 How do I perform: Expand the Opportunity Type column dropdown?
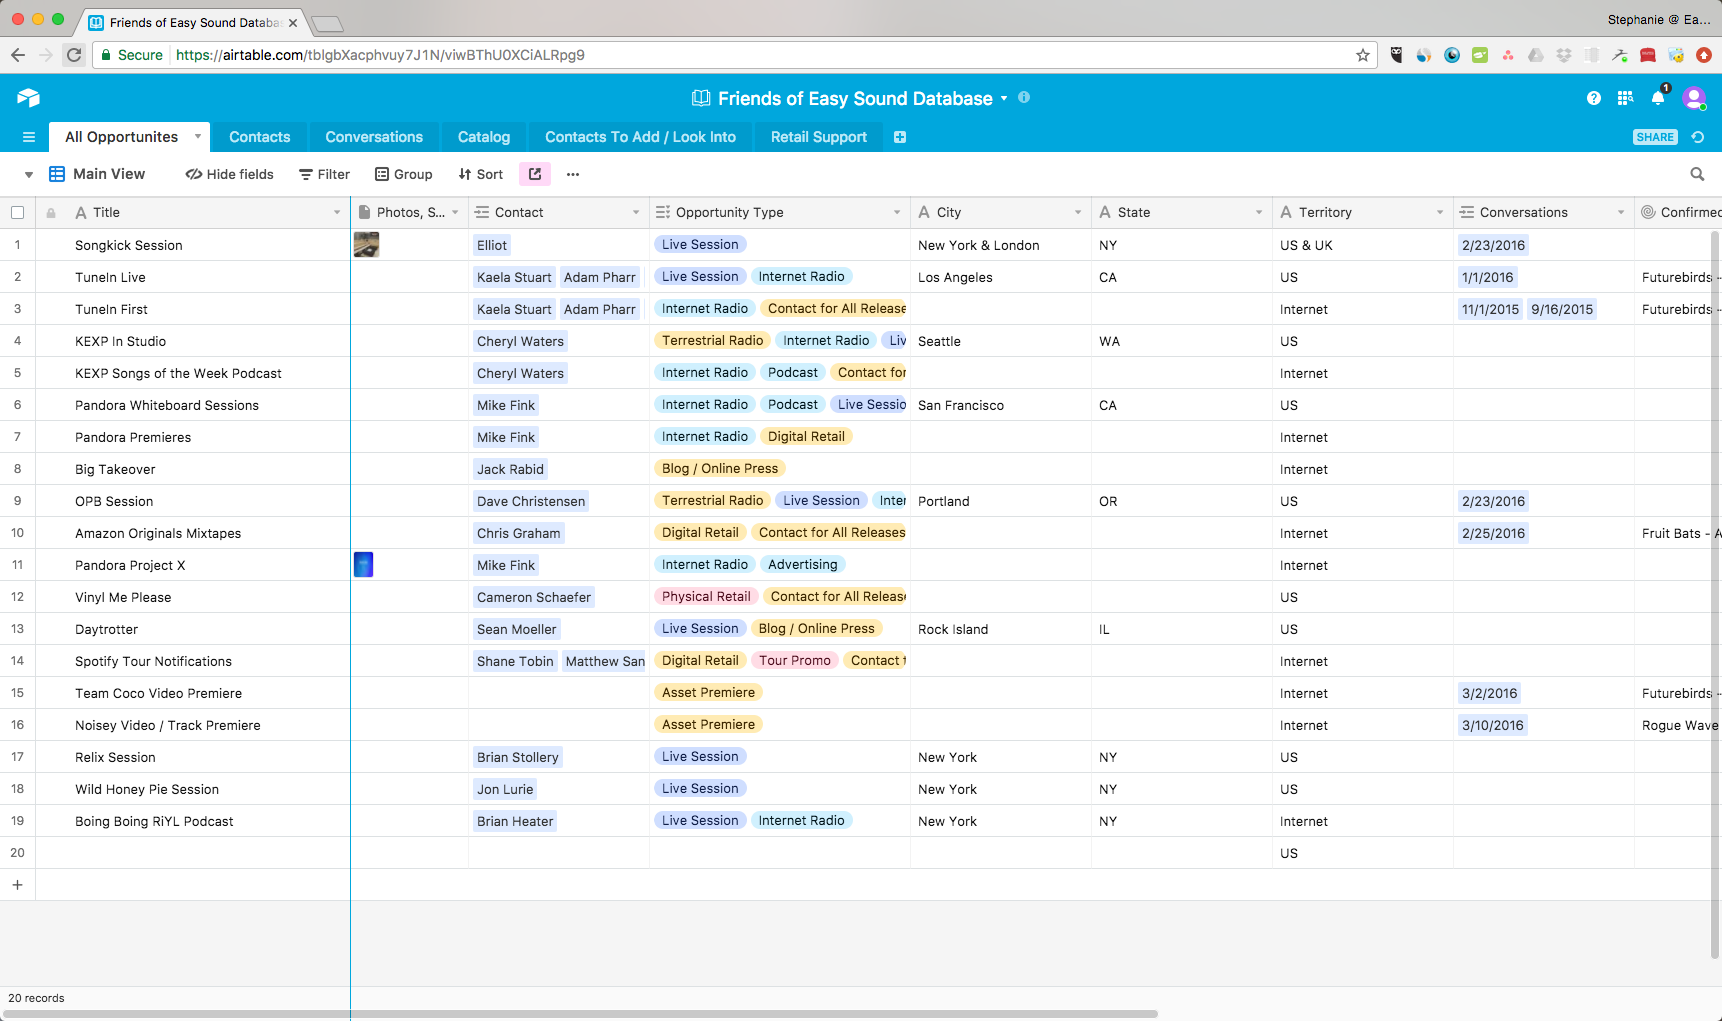[x=897, y=212]
